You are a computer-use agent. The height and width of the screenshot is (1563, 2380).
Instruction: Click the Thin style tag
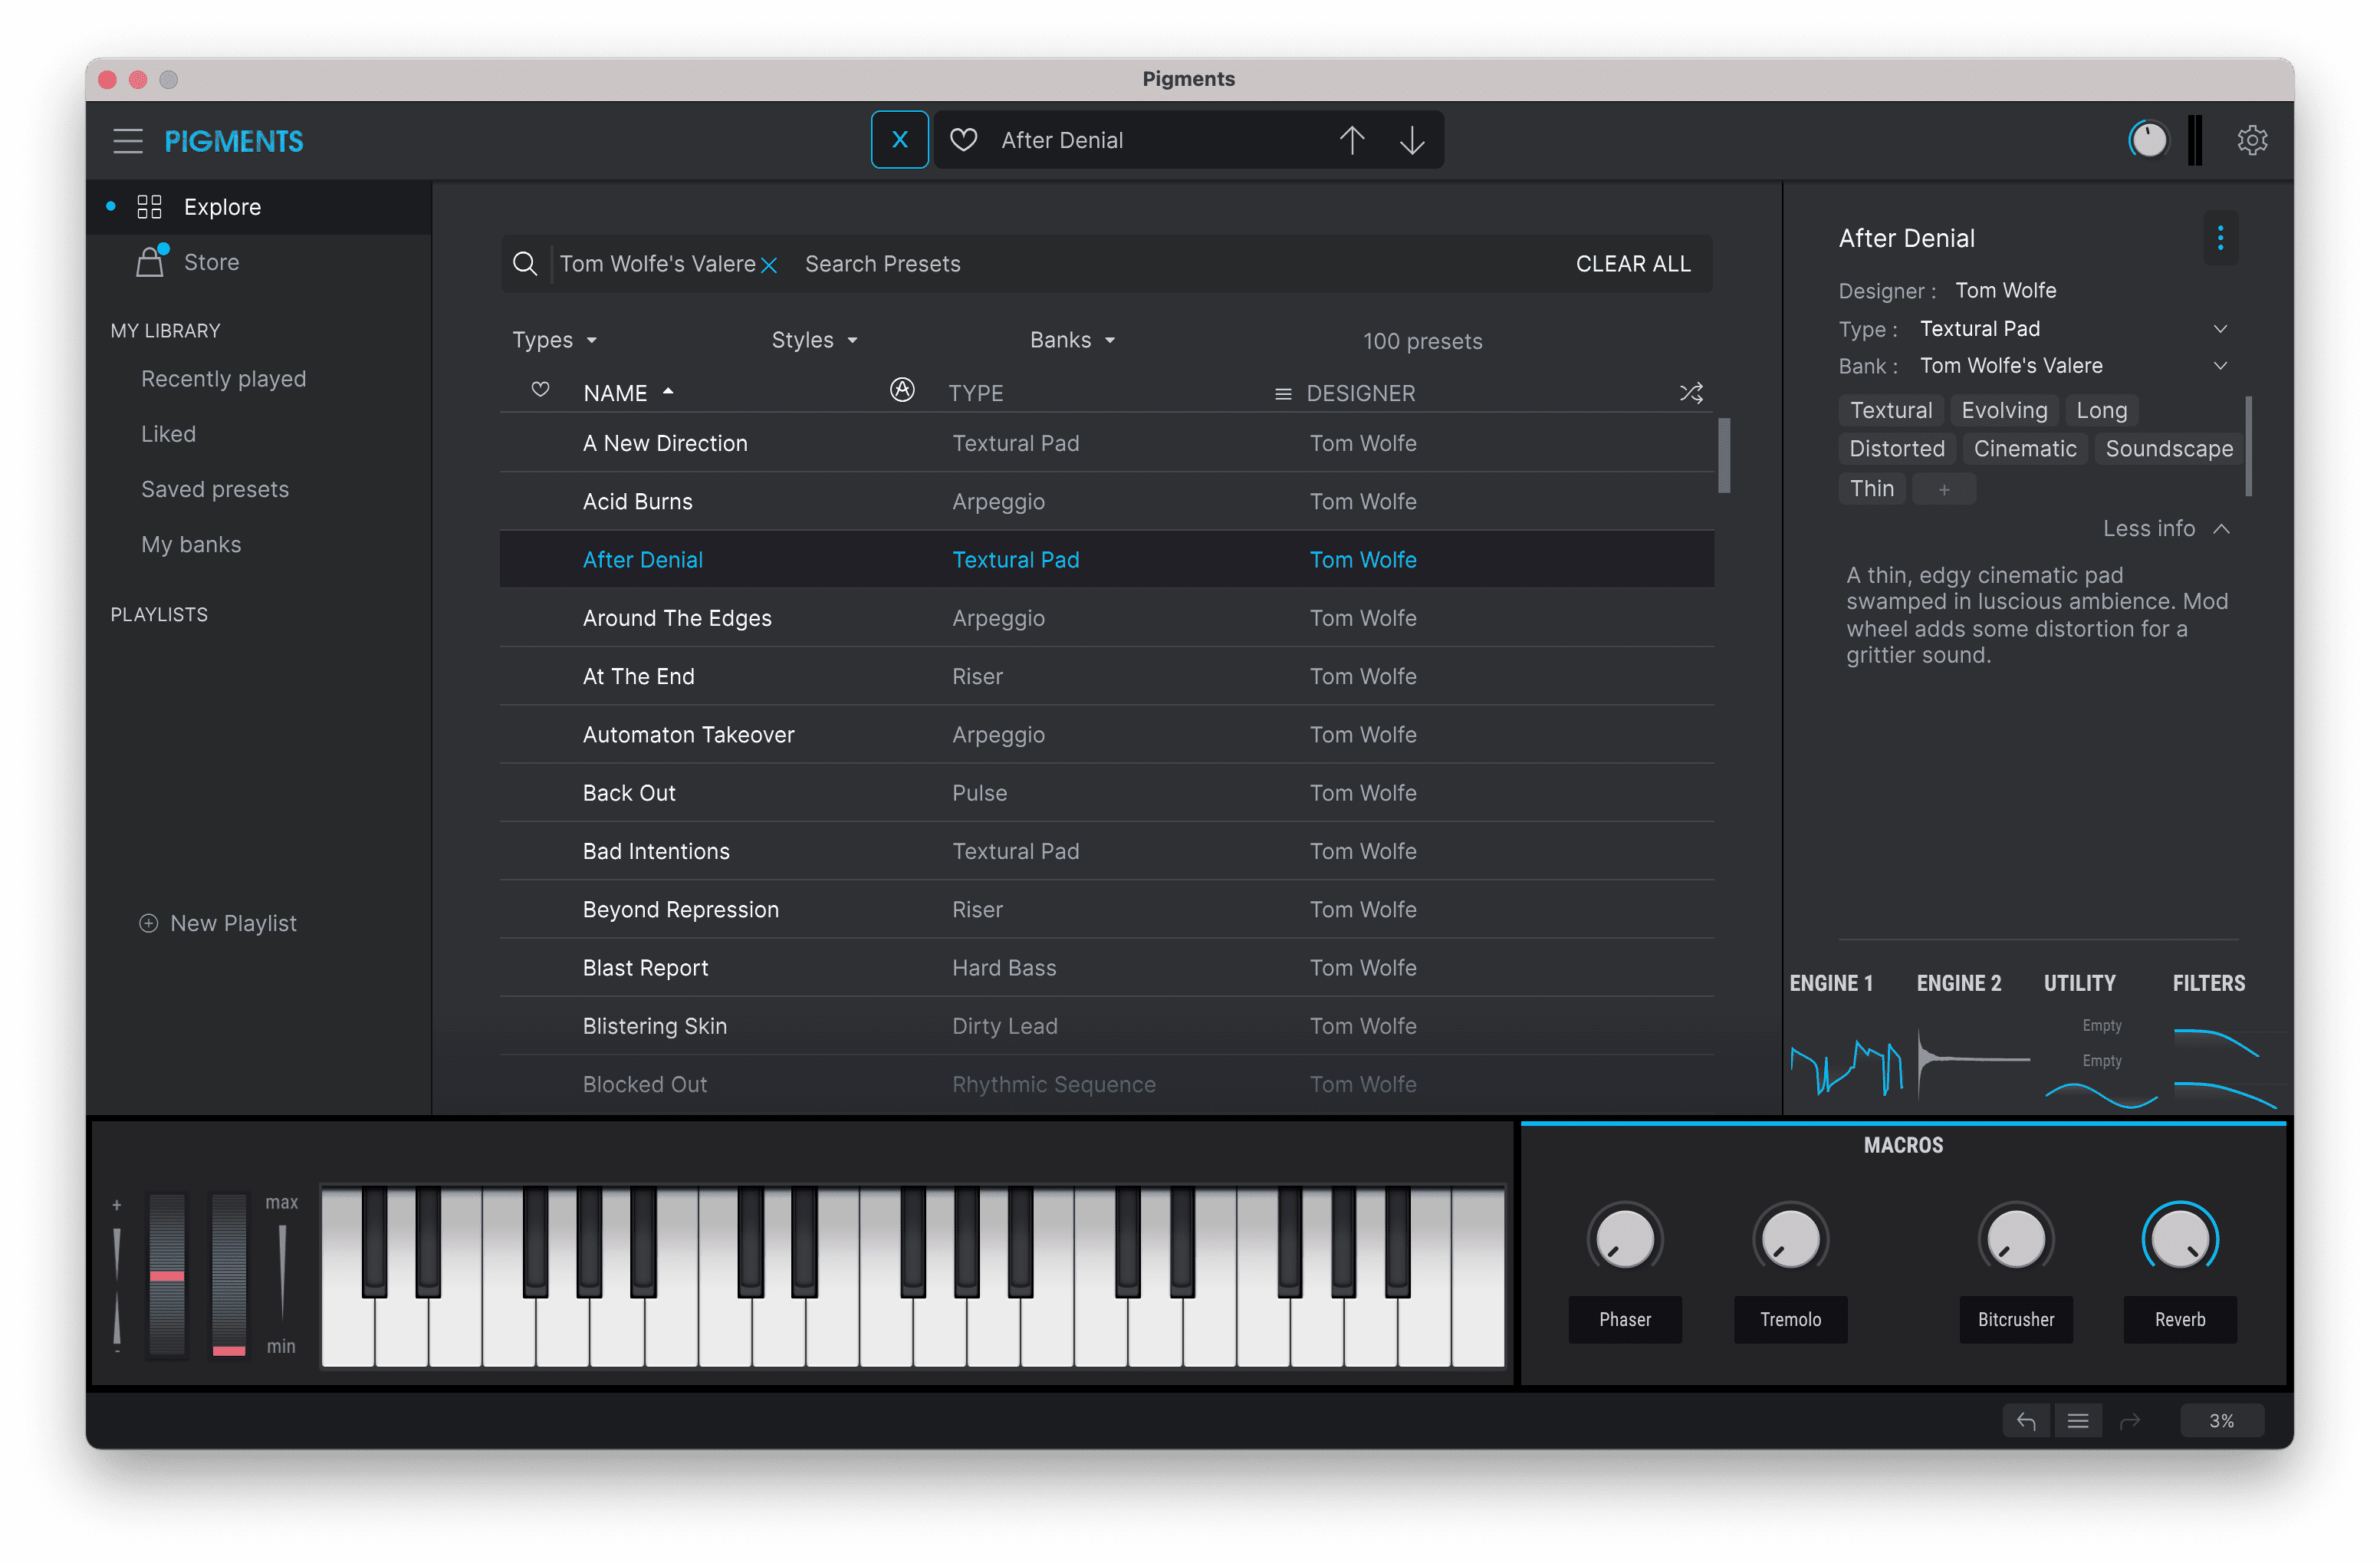point(1872,488)
